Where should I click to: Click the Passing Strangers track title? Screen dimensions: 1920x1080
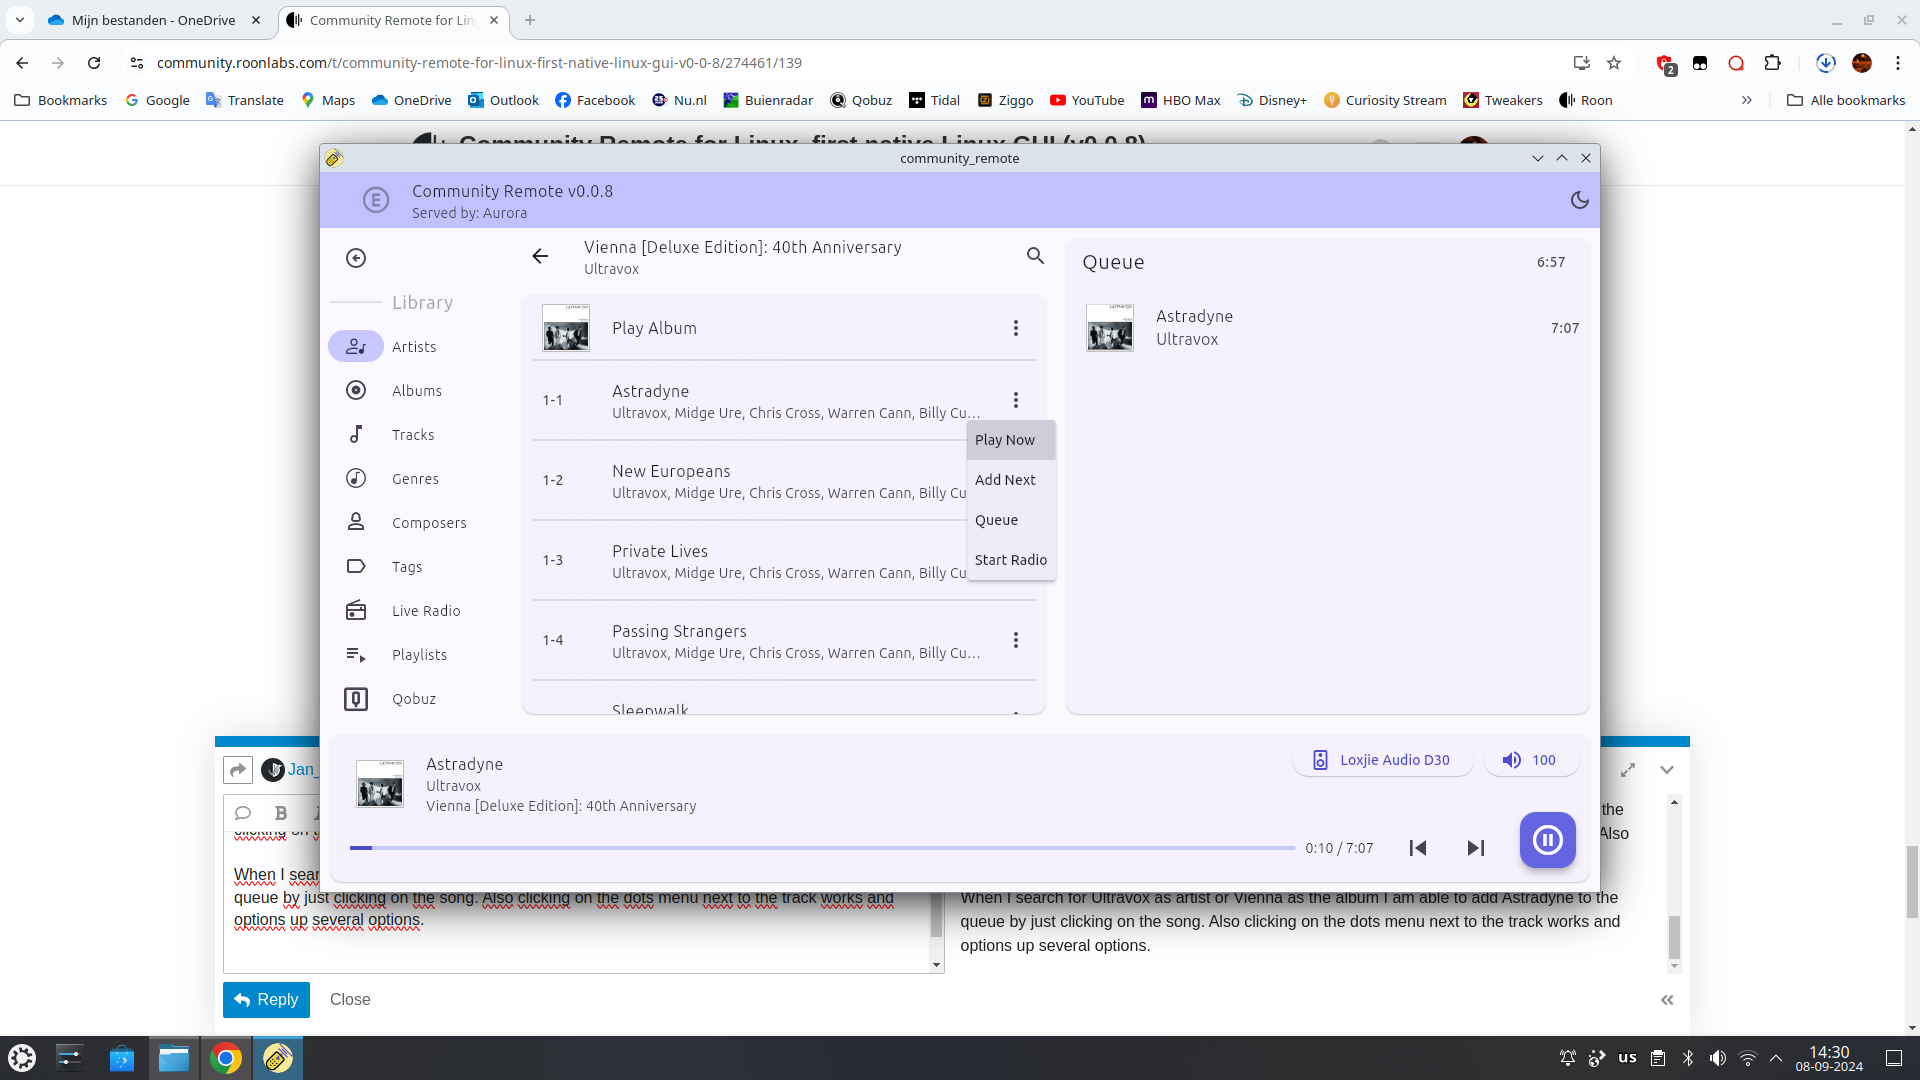679,631
